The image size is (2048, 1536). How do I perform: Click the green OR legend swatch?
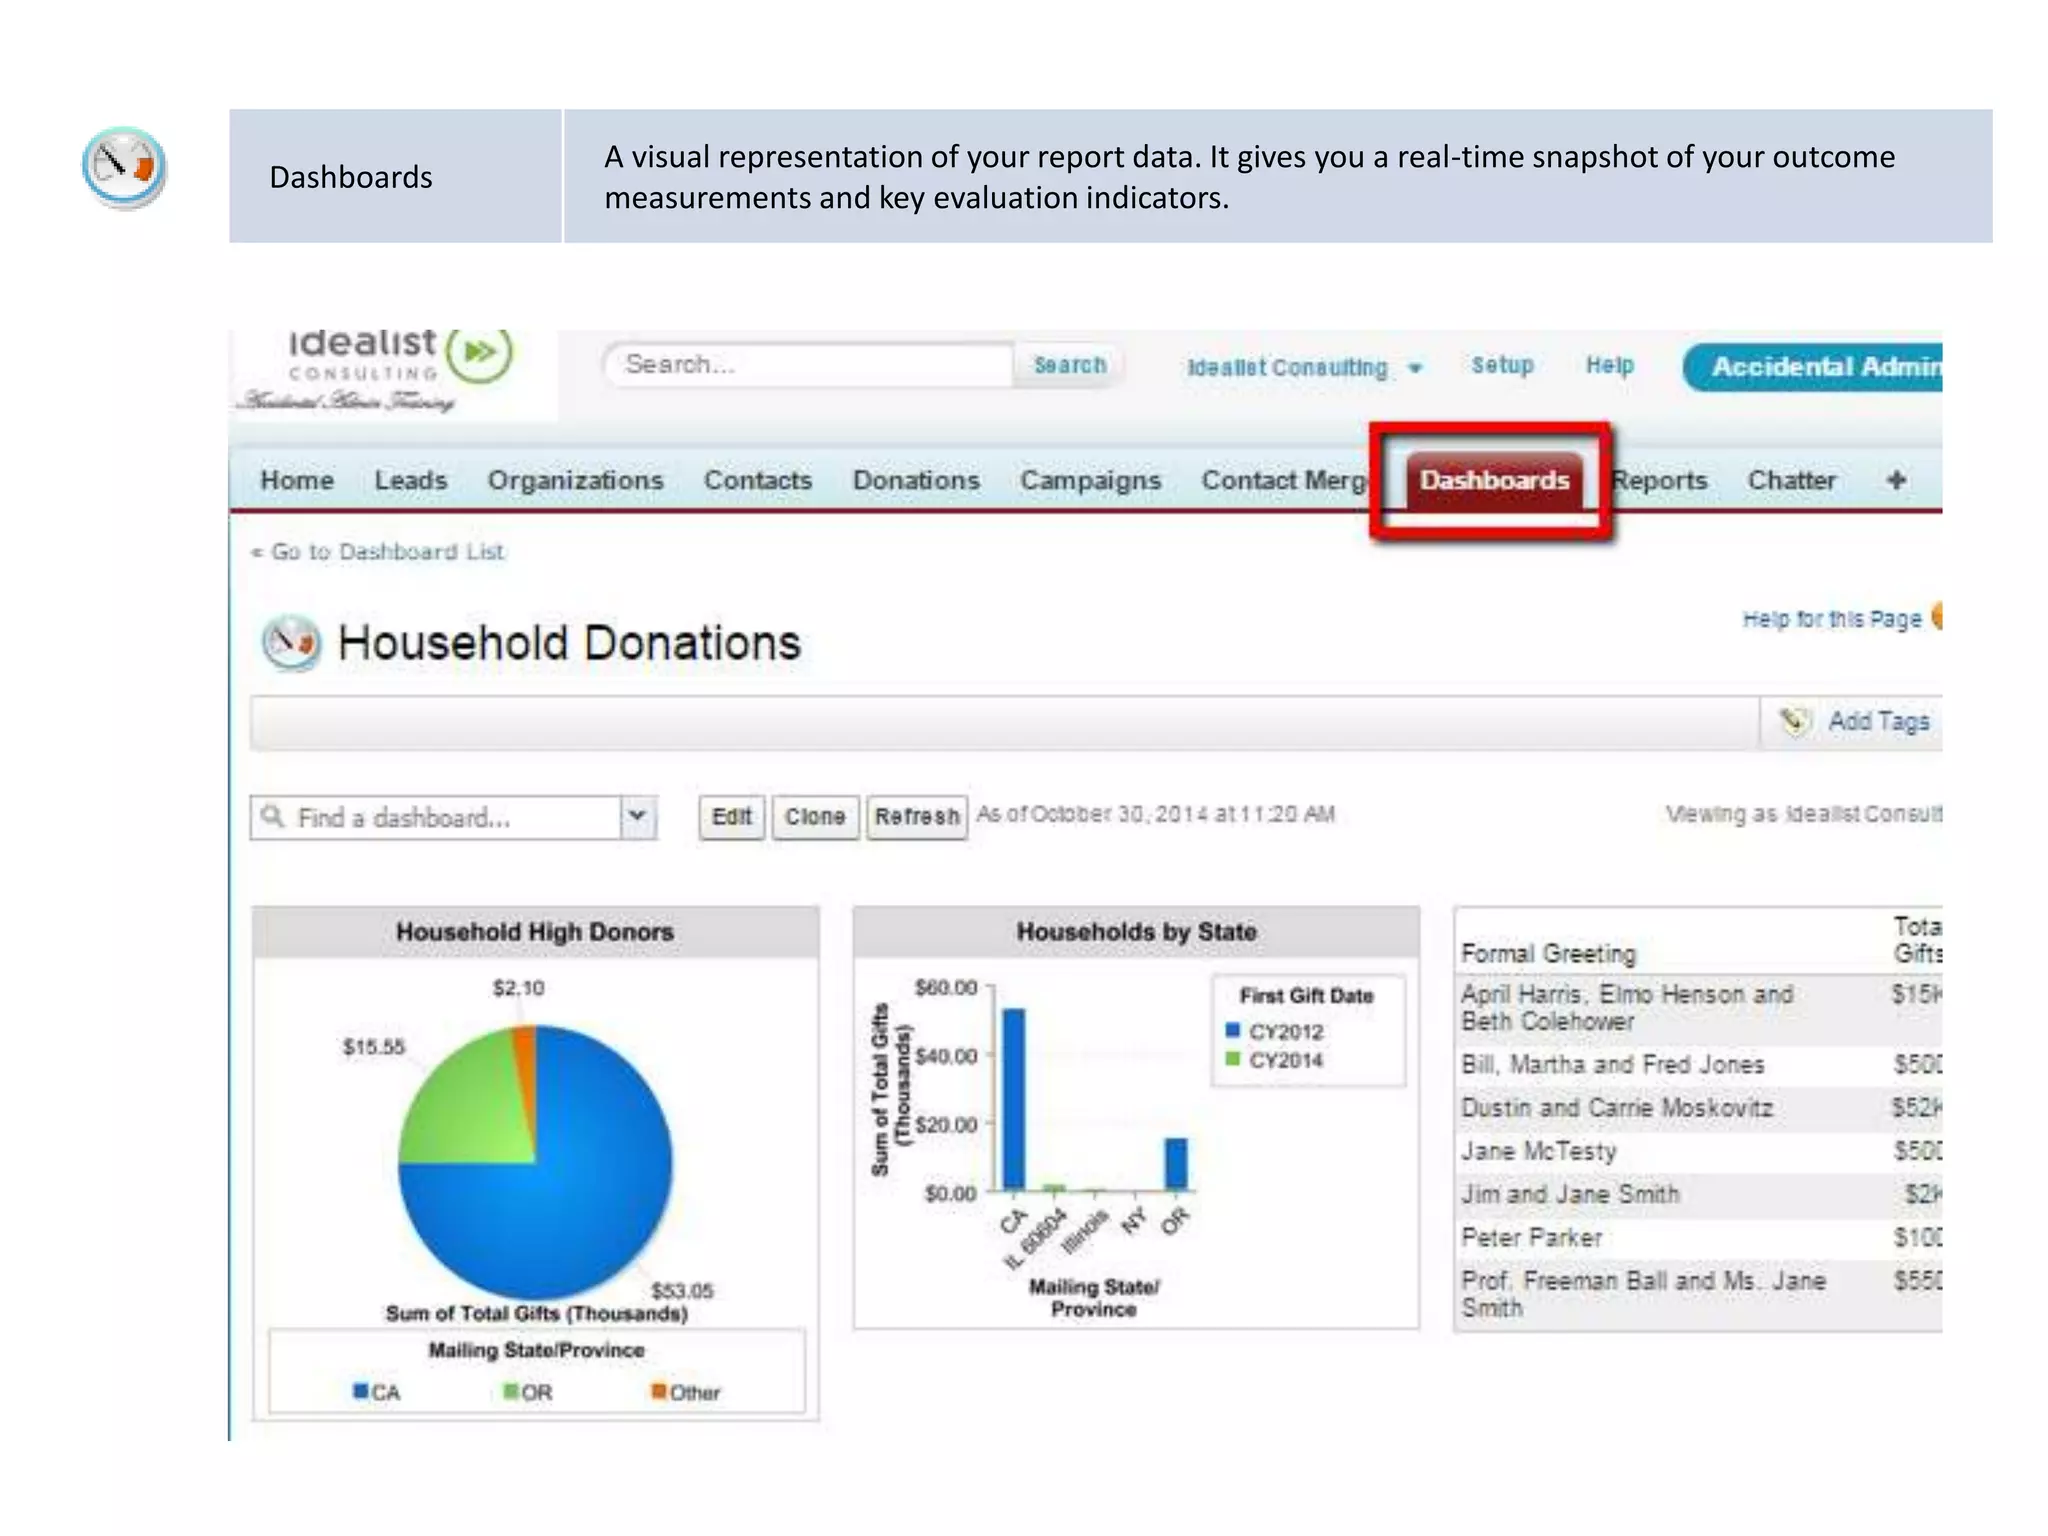click(x=511, y=1391)
